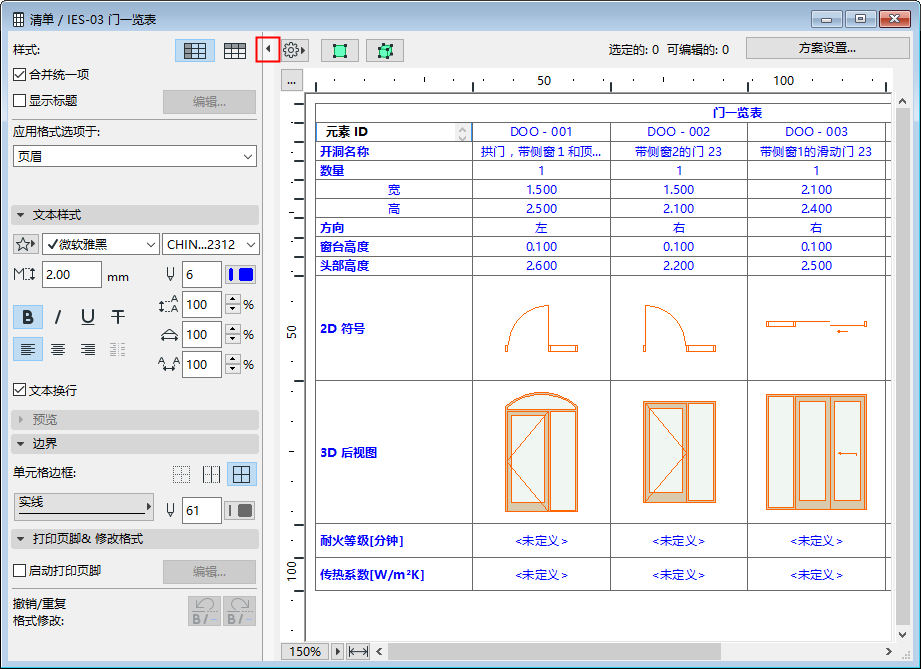The height and width of the screenshot is (669, 921).
Task: Open the zoom options arrow next to 150%
Action: (x=337, y=651)
